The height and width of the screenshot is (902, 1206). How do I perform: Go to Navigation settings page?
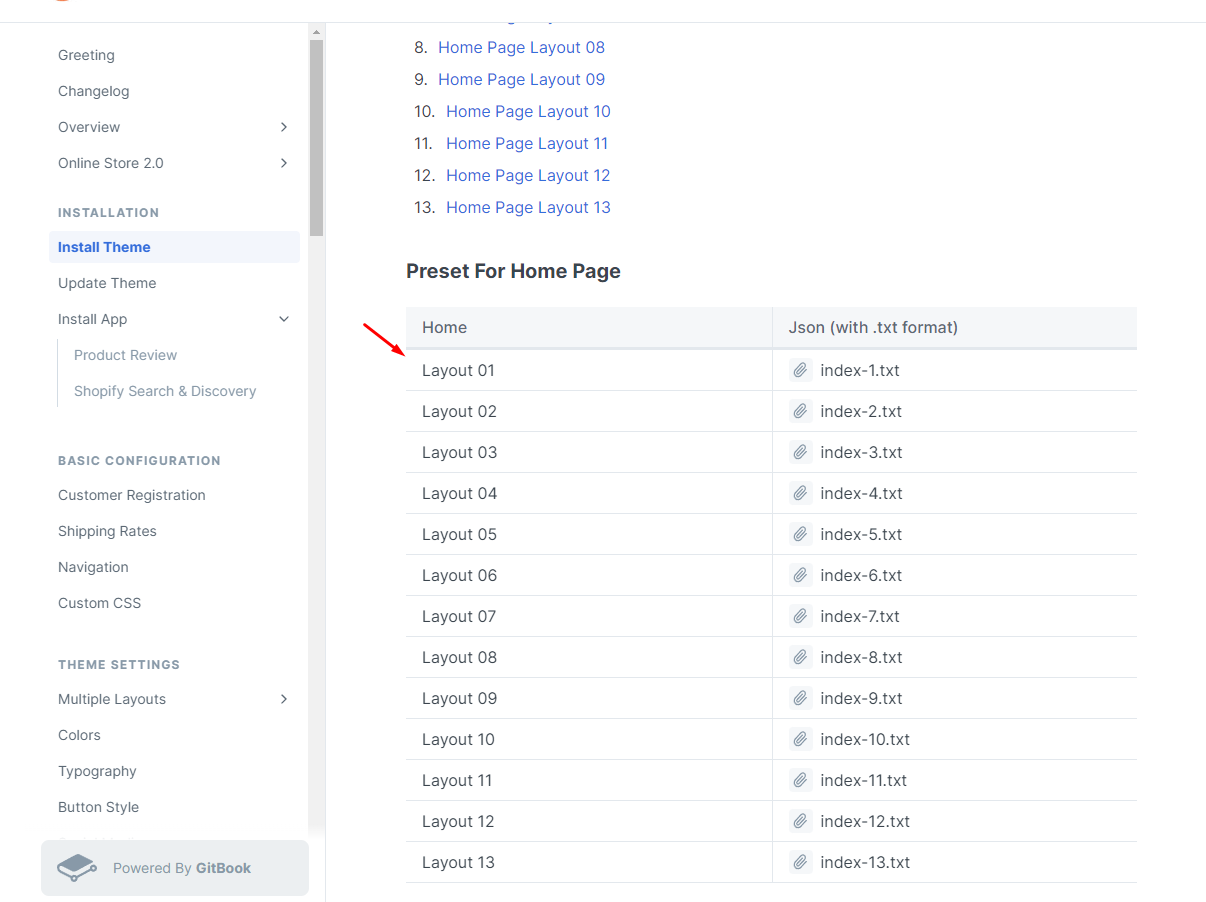[93, 567]
